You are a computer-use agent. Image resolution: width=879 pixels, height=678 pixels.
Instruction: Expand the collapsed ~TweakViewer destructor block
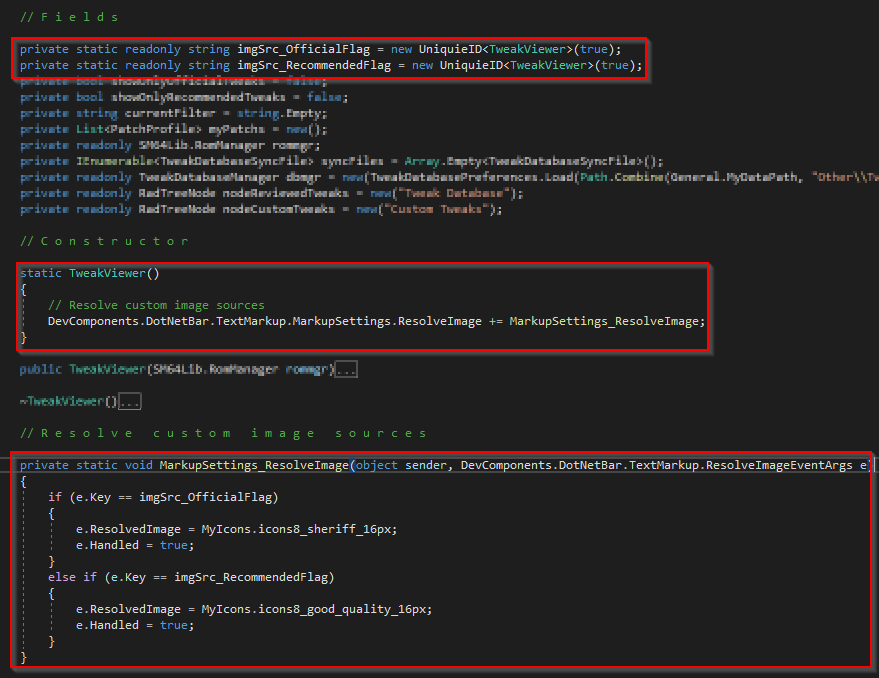click(129, 401)
